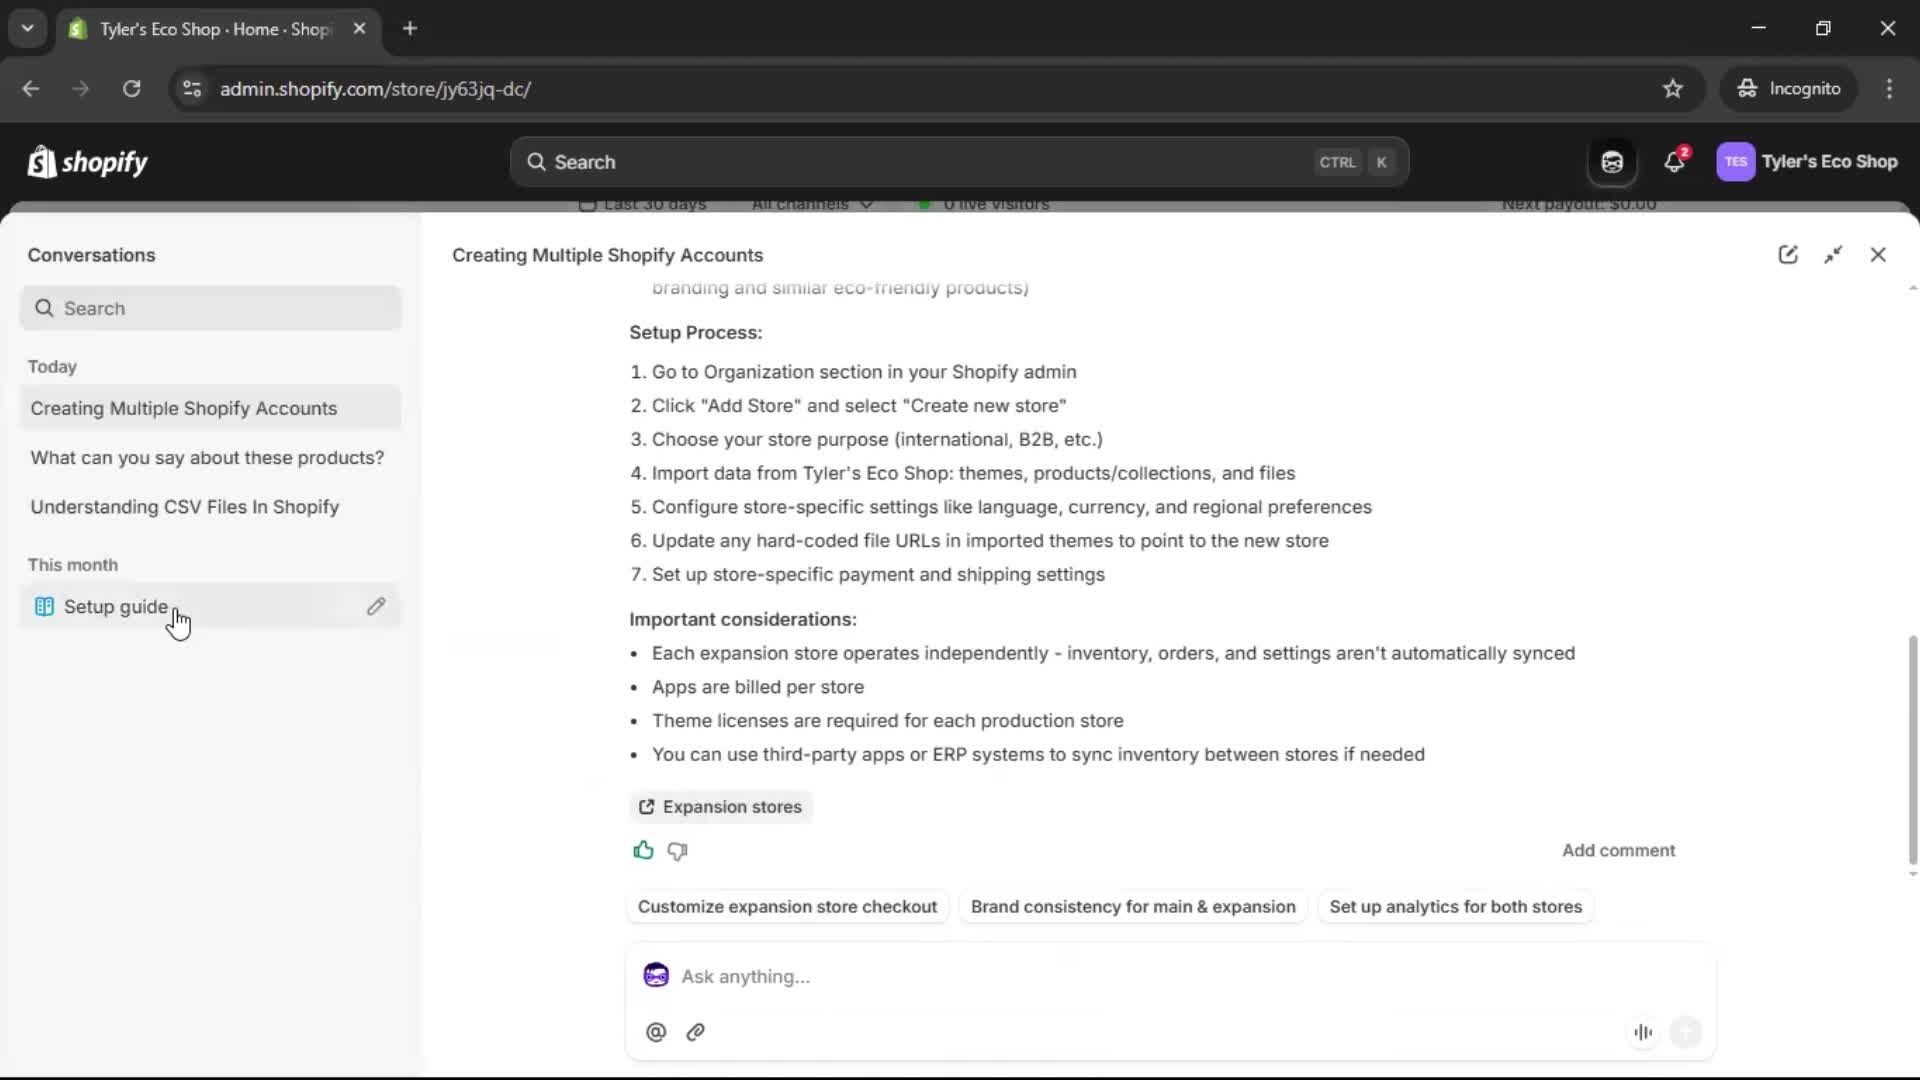Open the Sidekick assistant icon in top bar
The width and height of the screenshot is (1920, 1080).
(1611, 161)
